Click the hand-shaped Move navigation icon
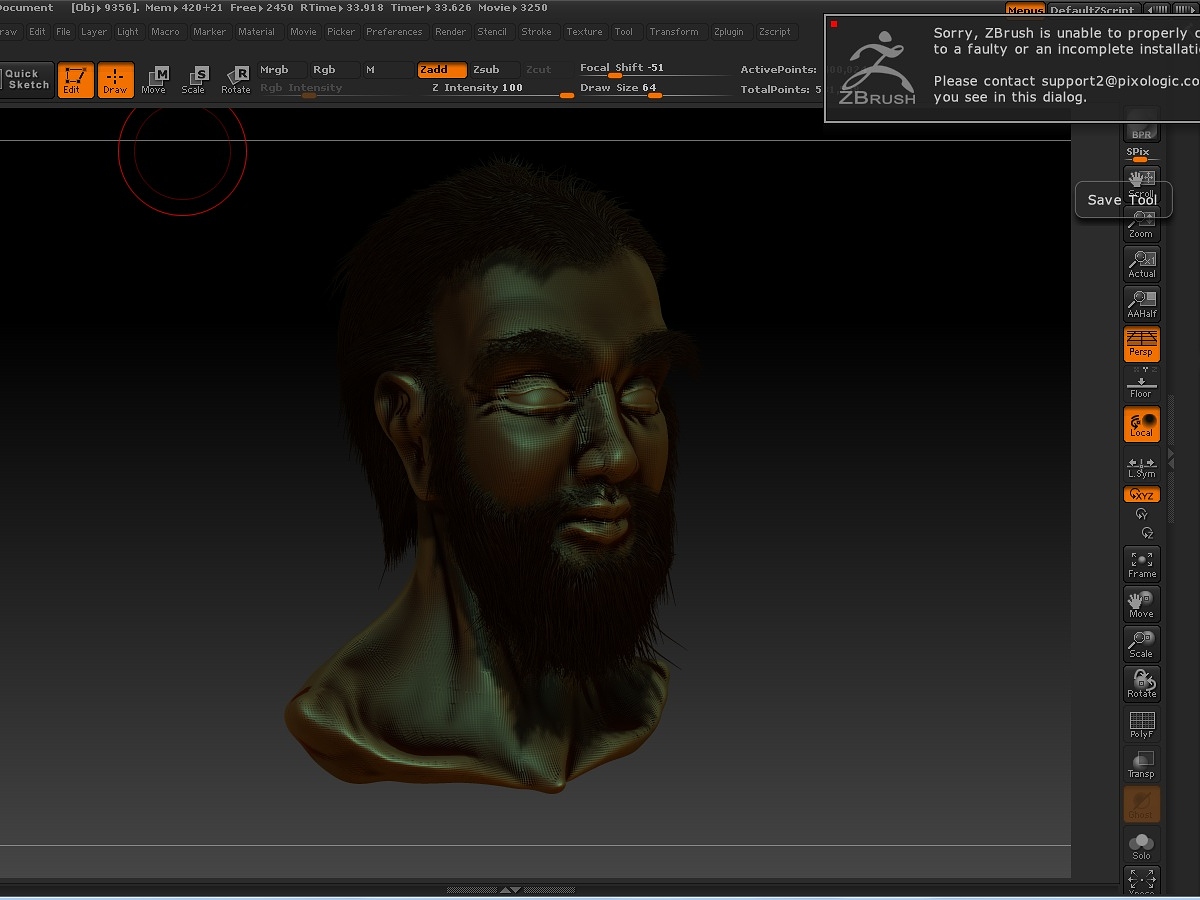This screenshot has width=1200, height=900. [1141, 604]
